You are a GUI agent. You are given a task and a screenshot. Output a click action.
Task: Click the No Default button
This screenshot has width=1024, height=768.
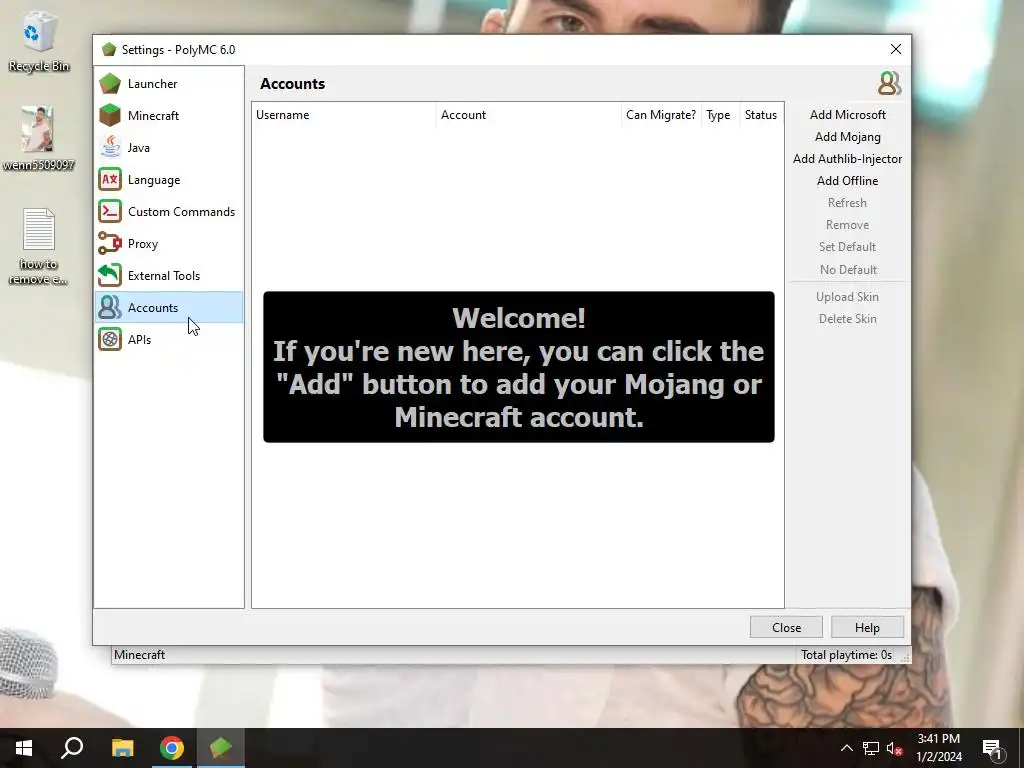[x=848, y=270]
